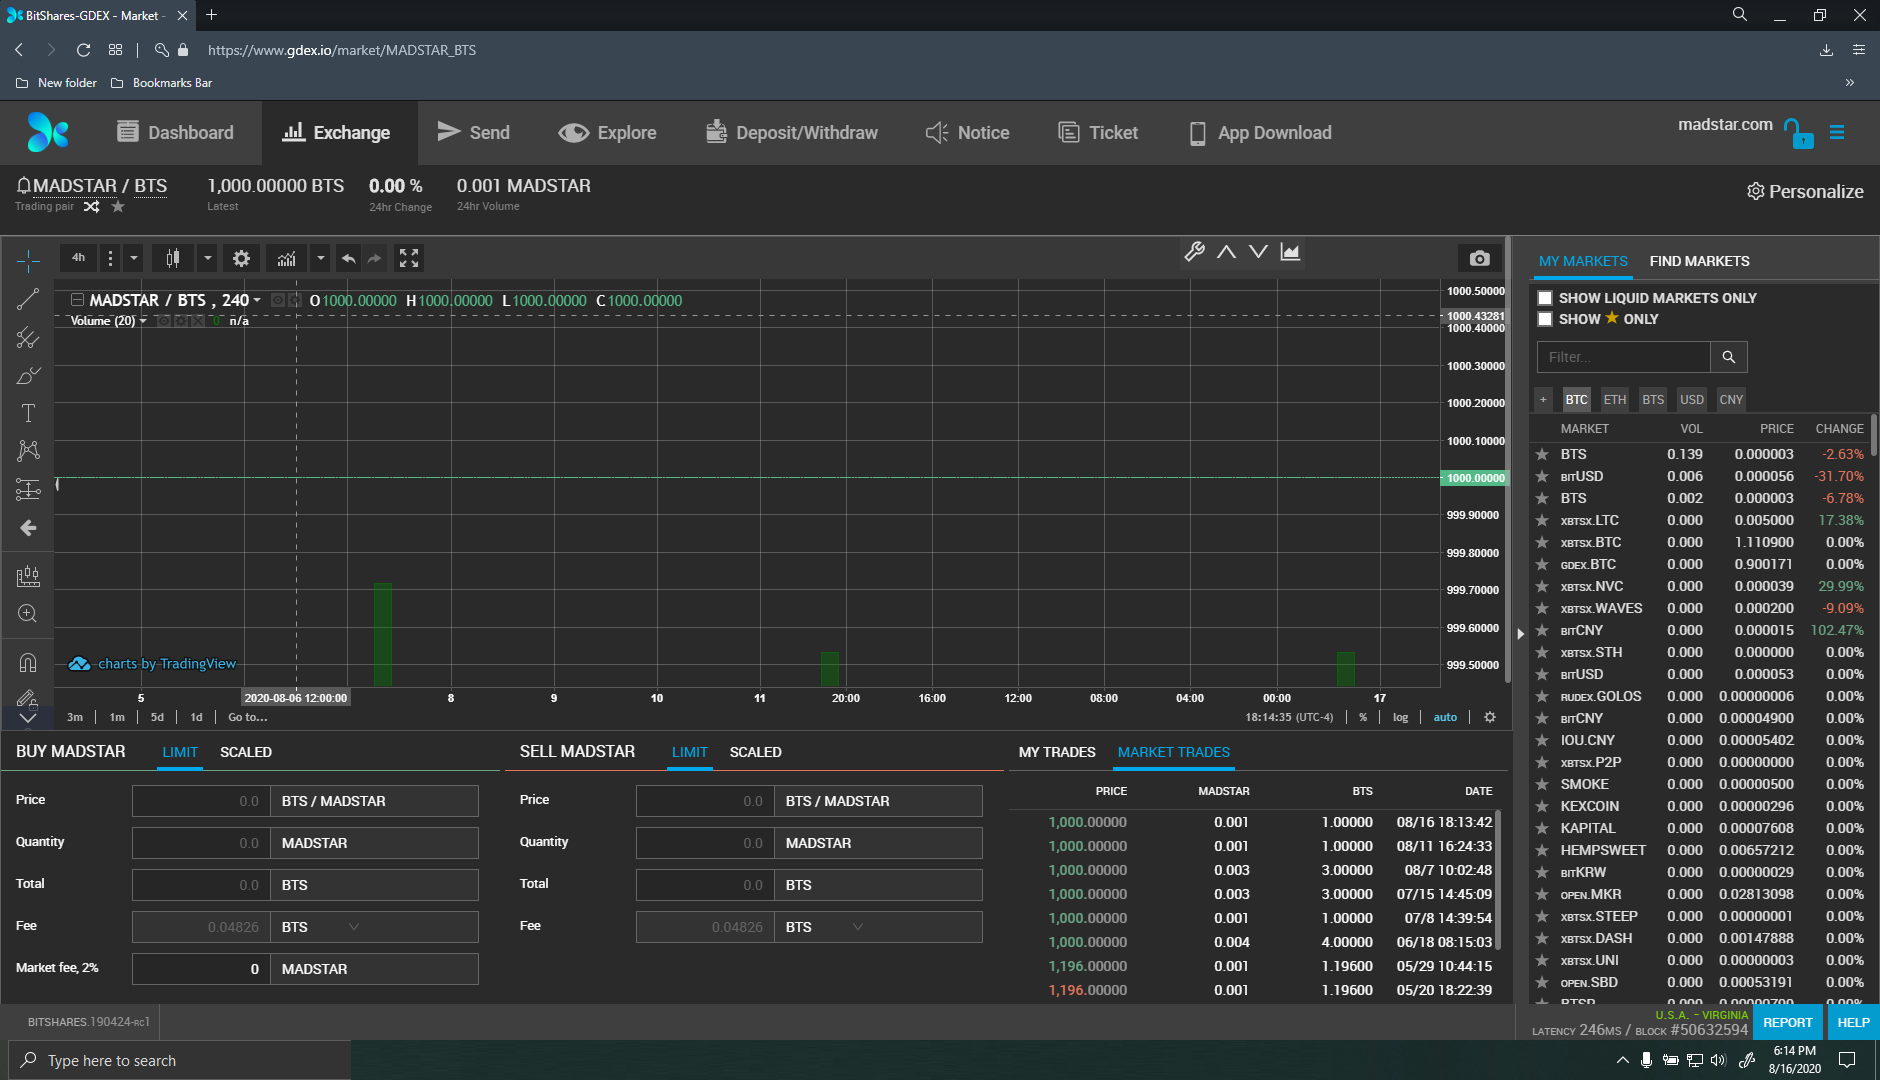Image resolution: width=1880 pixels, height=1080 pixels.
Task: Search markets with magnifier button
Action: tap(1729, 357)
